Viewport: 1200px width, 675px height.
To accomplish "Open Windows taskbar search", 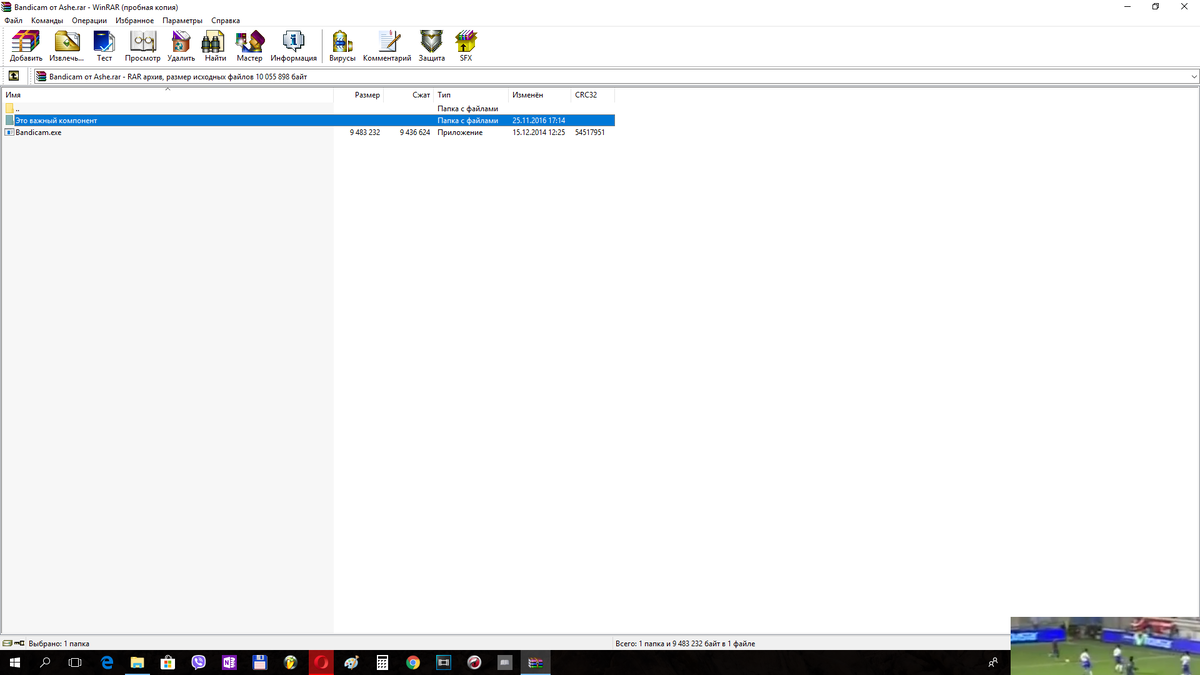I will point(45,662).
